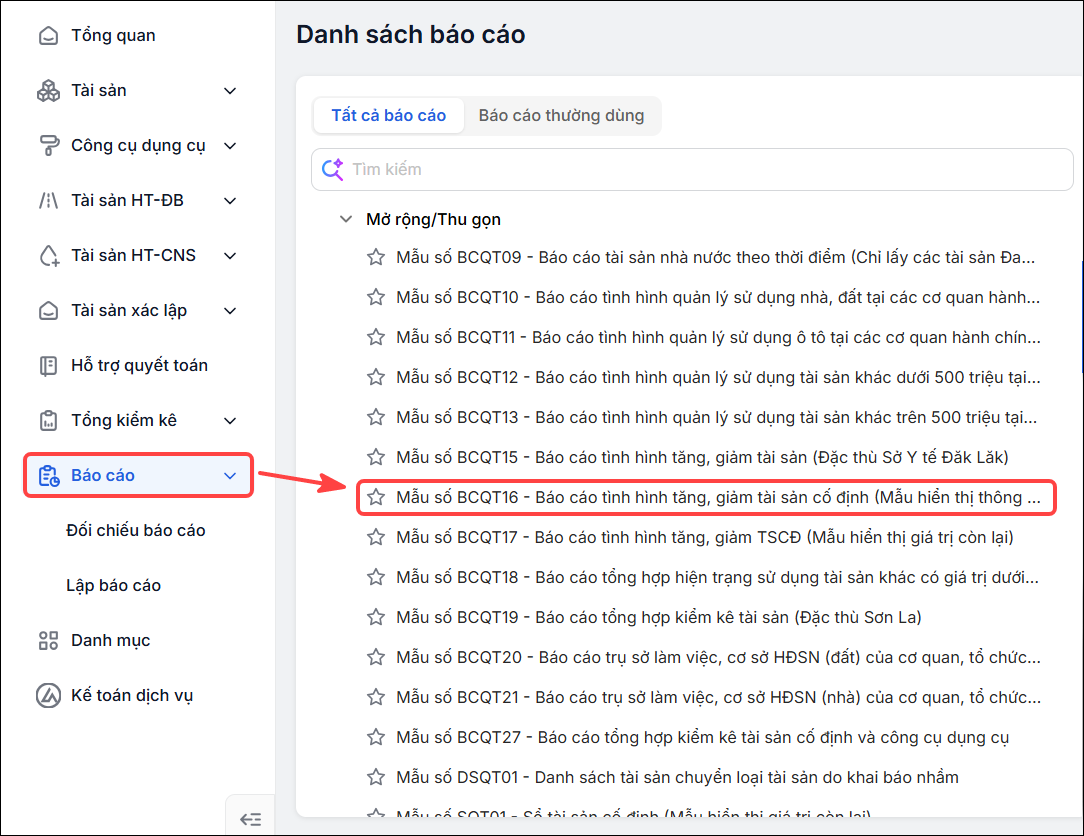Open BCQT10 báo cáo quản lý nhà, đất

click(718, 297)
